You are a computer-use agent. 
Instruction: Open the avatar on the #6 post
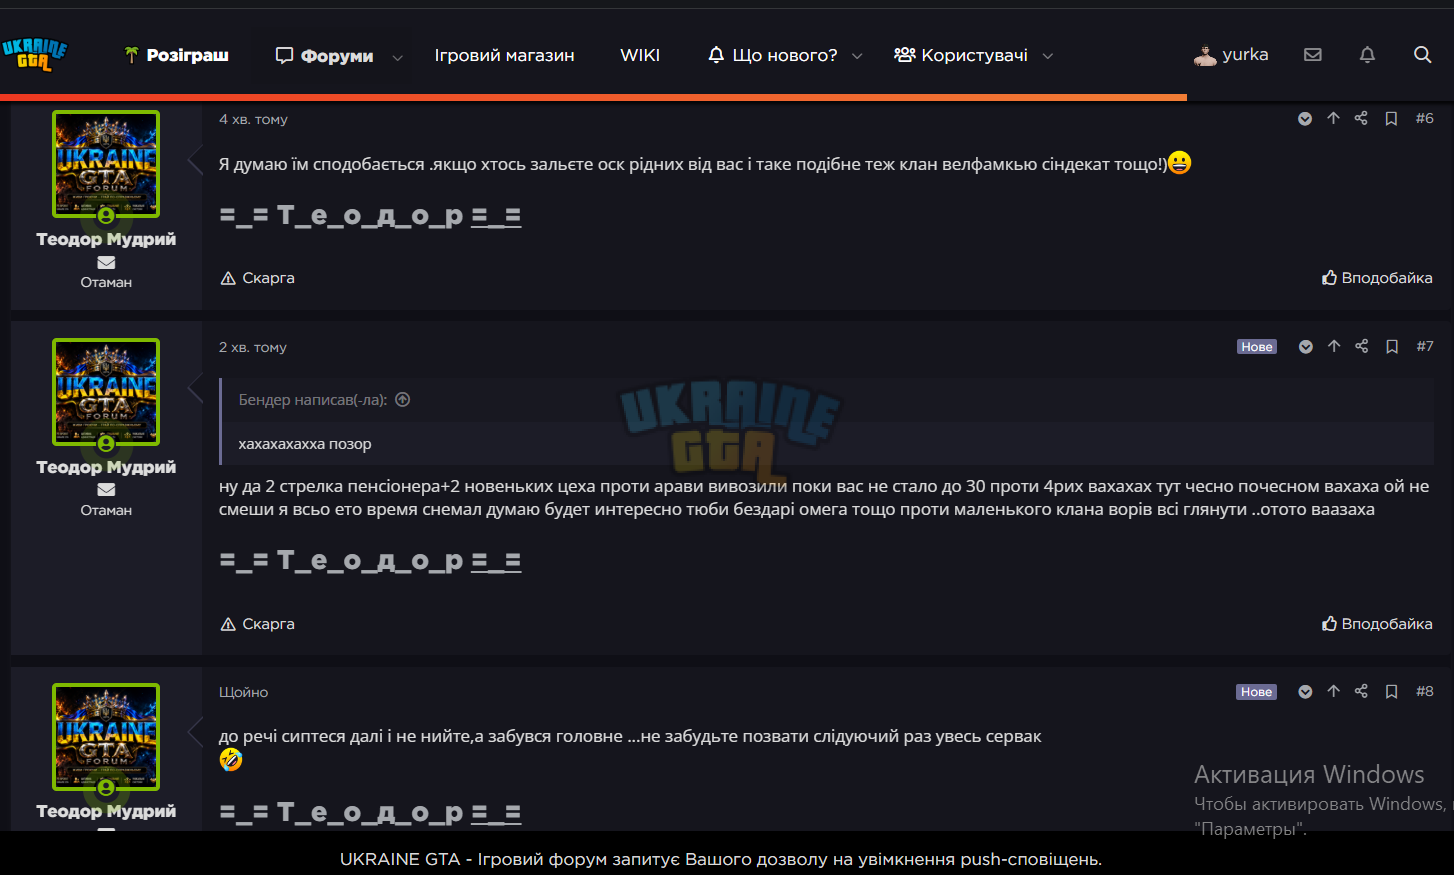click(106, 164)
